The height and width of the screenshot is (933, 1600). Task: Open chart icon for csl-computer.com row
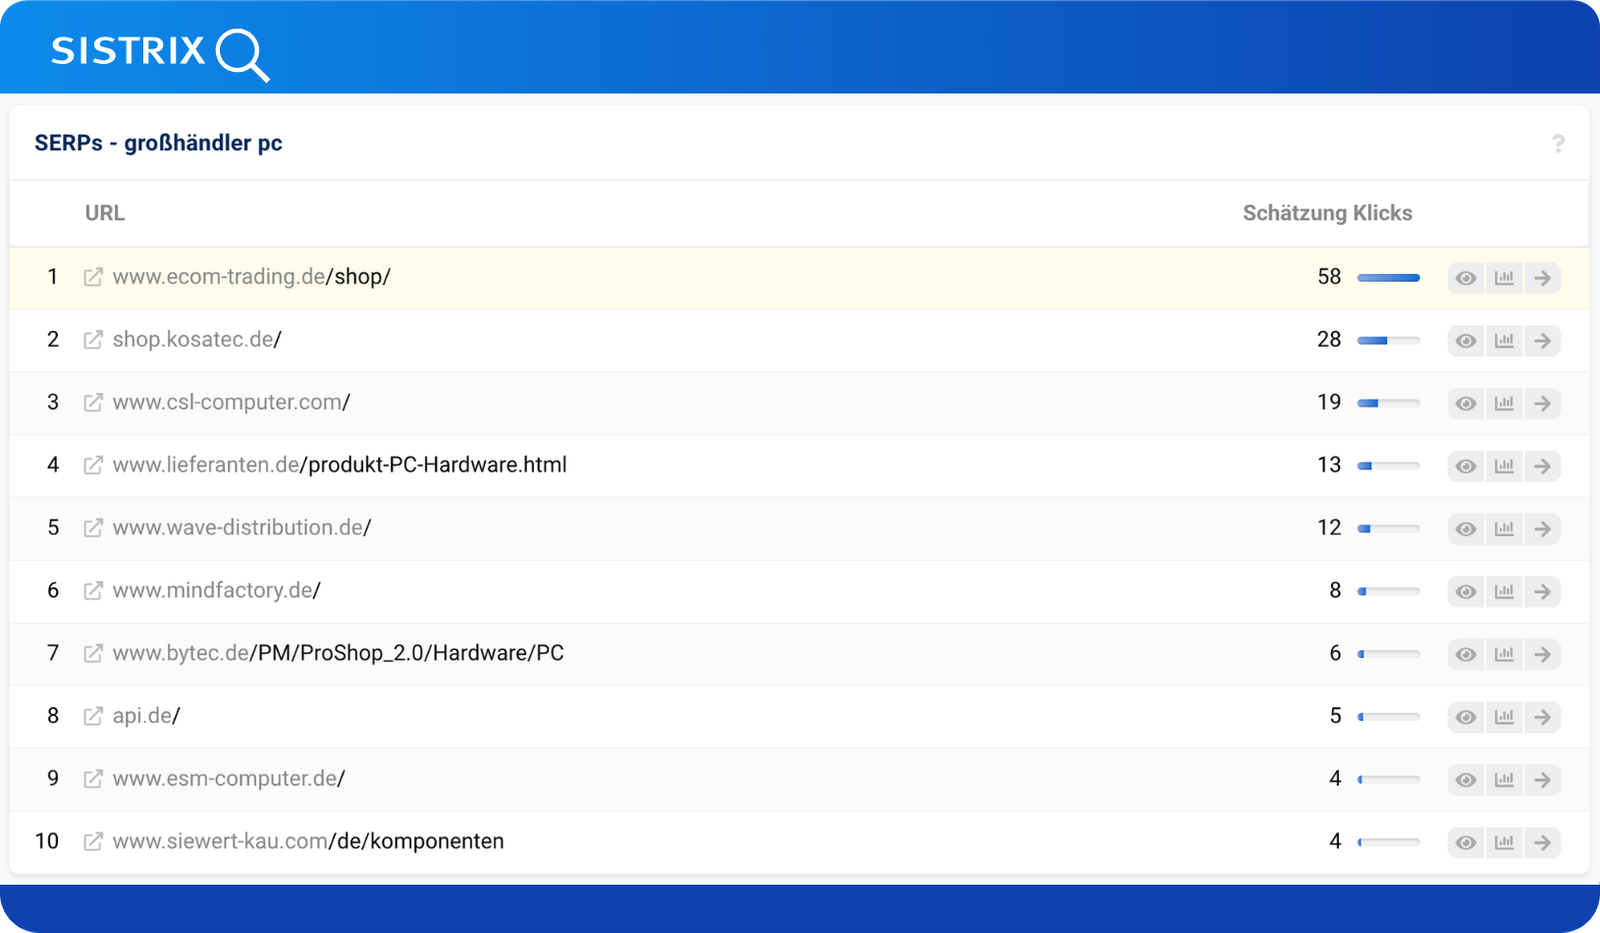coord(1504,403)
